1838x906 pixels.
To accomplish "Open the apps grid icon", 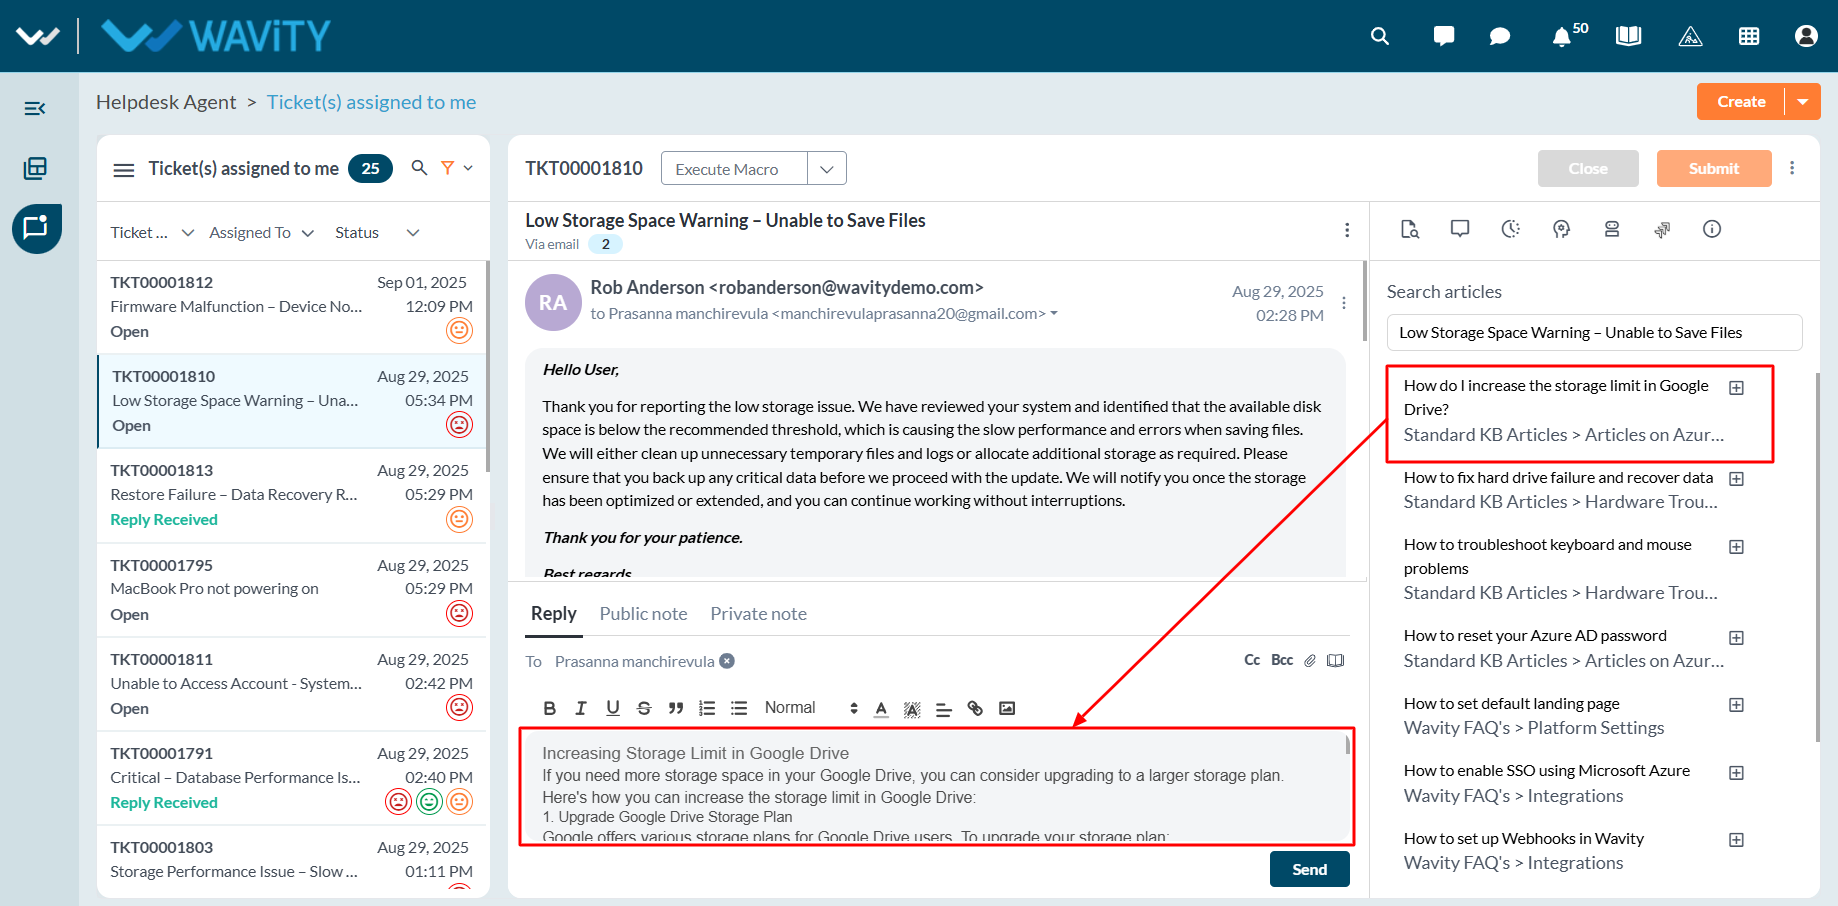I will tap(1749, 36).
